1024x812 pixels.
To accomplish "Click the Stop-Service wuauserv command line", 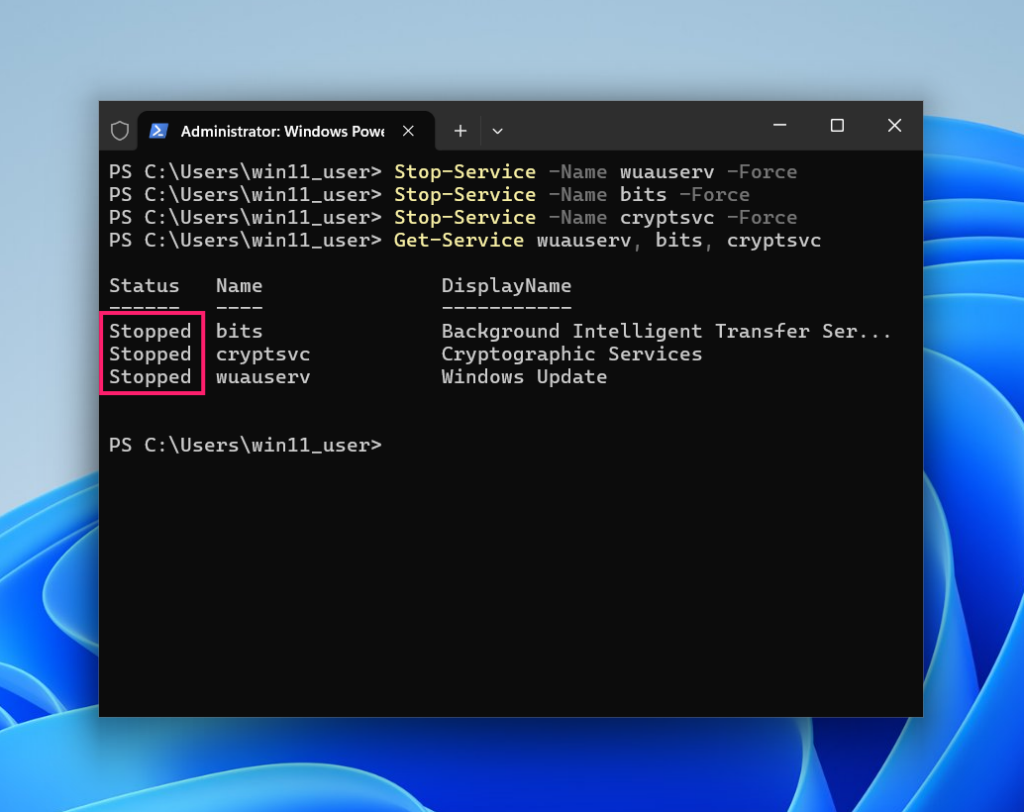I will pyautogui.click(x=453, y=172).
